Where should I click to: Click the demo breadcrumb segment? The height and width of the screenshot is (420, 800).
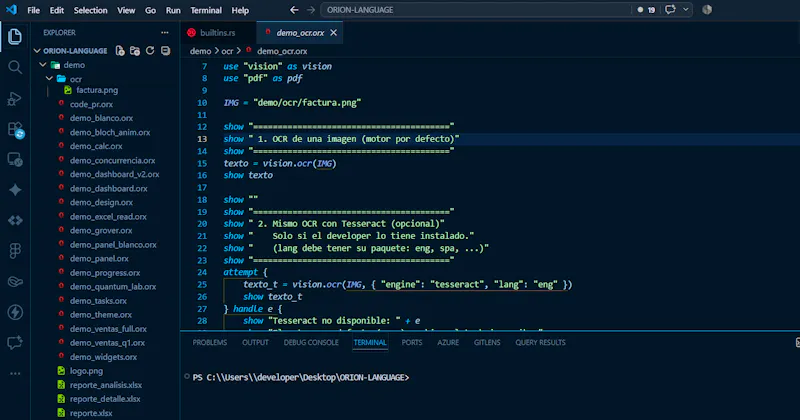tap(200, 51)
